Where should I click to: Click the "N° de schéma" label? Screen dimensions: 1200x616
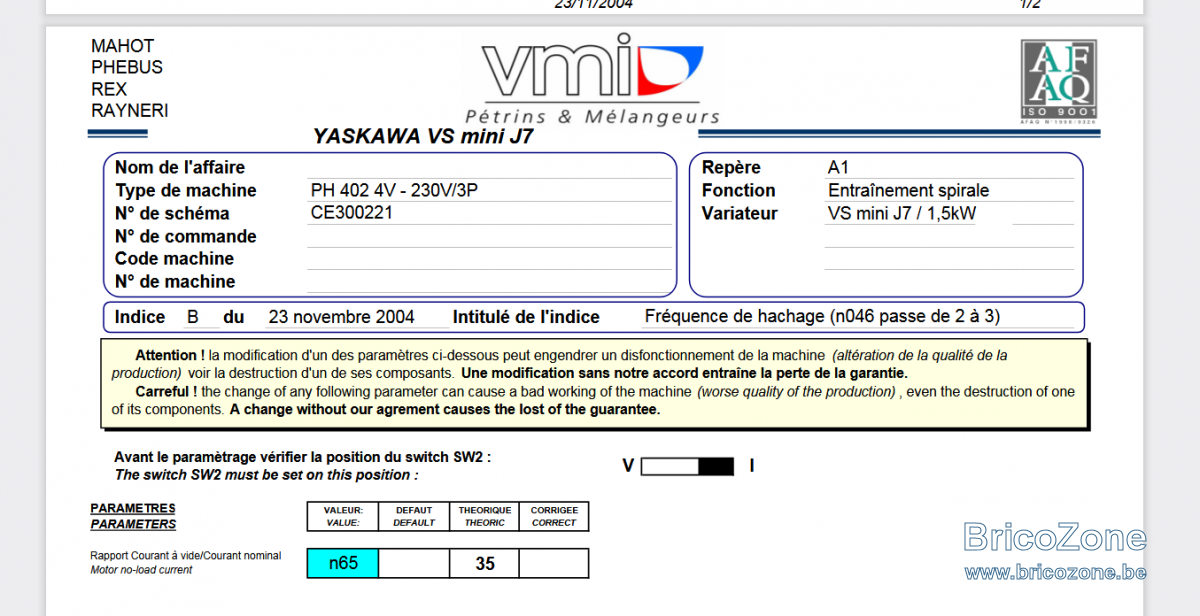coord(172,214)
